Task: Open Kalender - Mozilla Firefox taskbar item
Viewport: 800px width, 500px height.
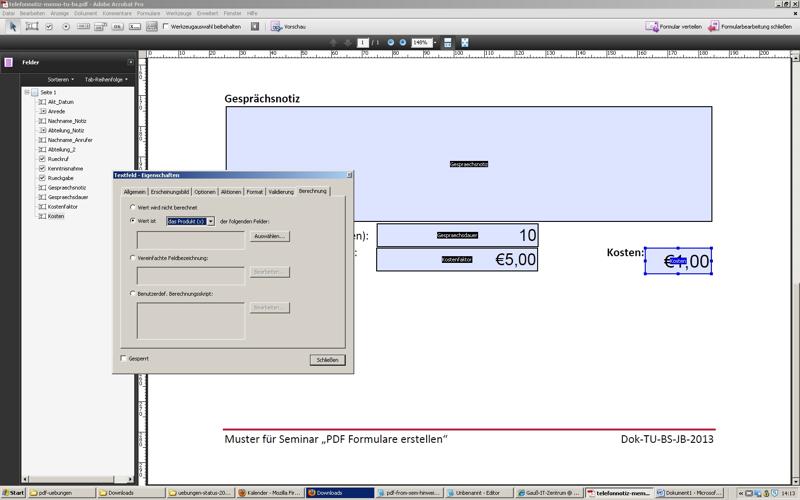Action: pyautogui.click(x=270, y=493)
